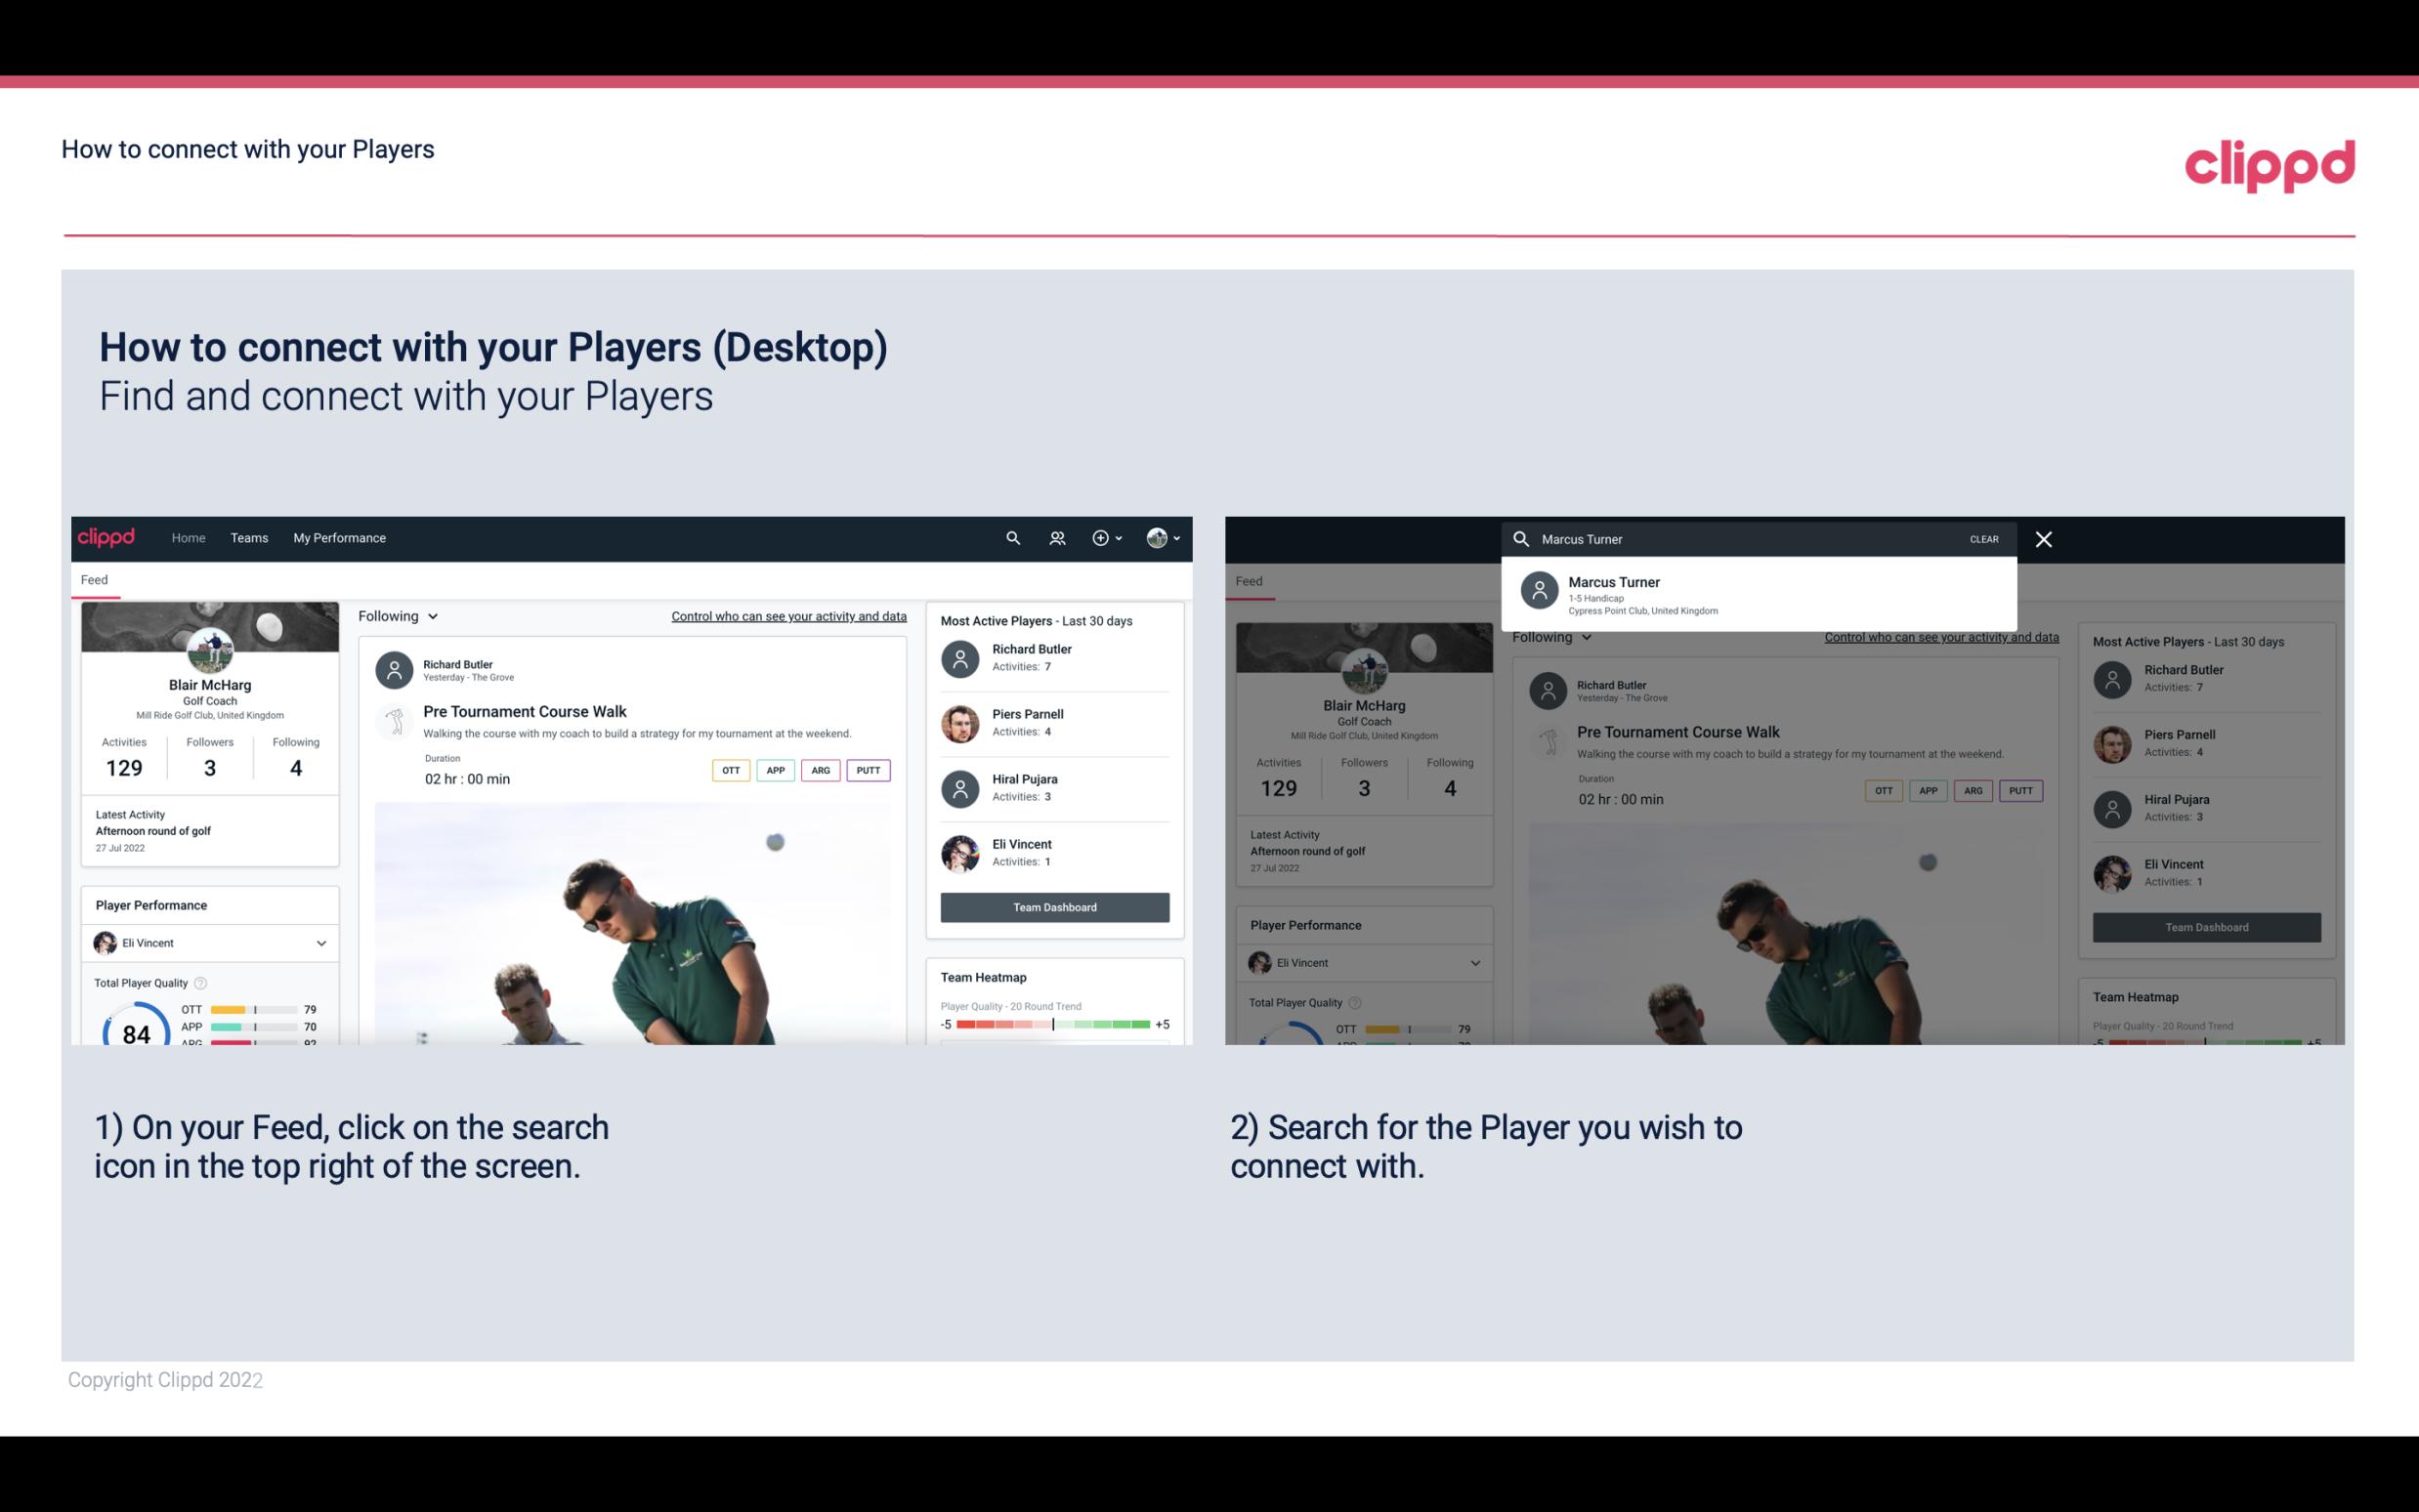2419x1512 pixels.
Task: Click the OTT performance category icon
Action: (x=728, y=770)
